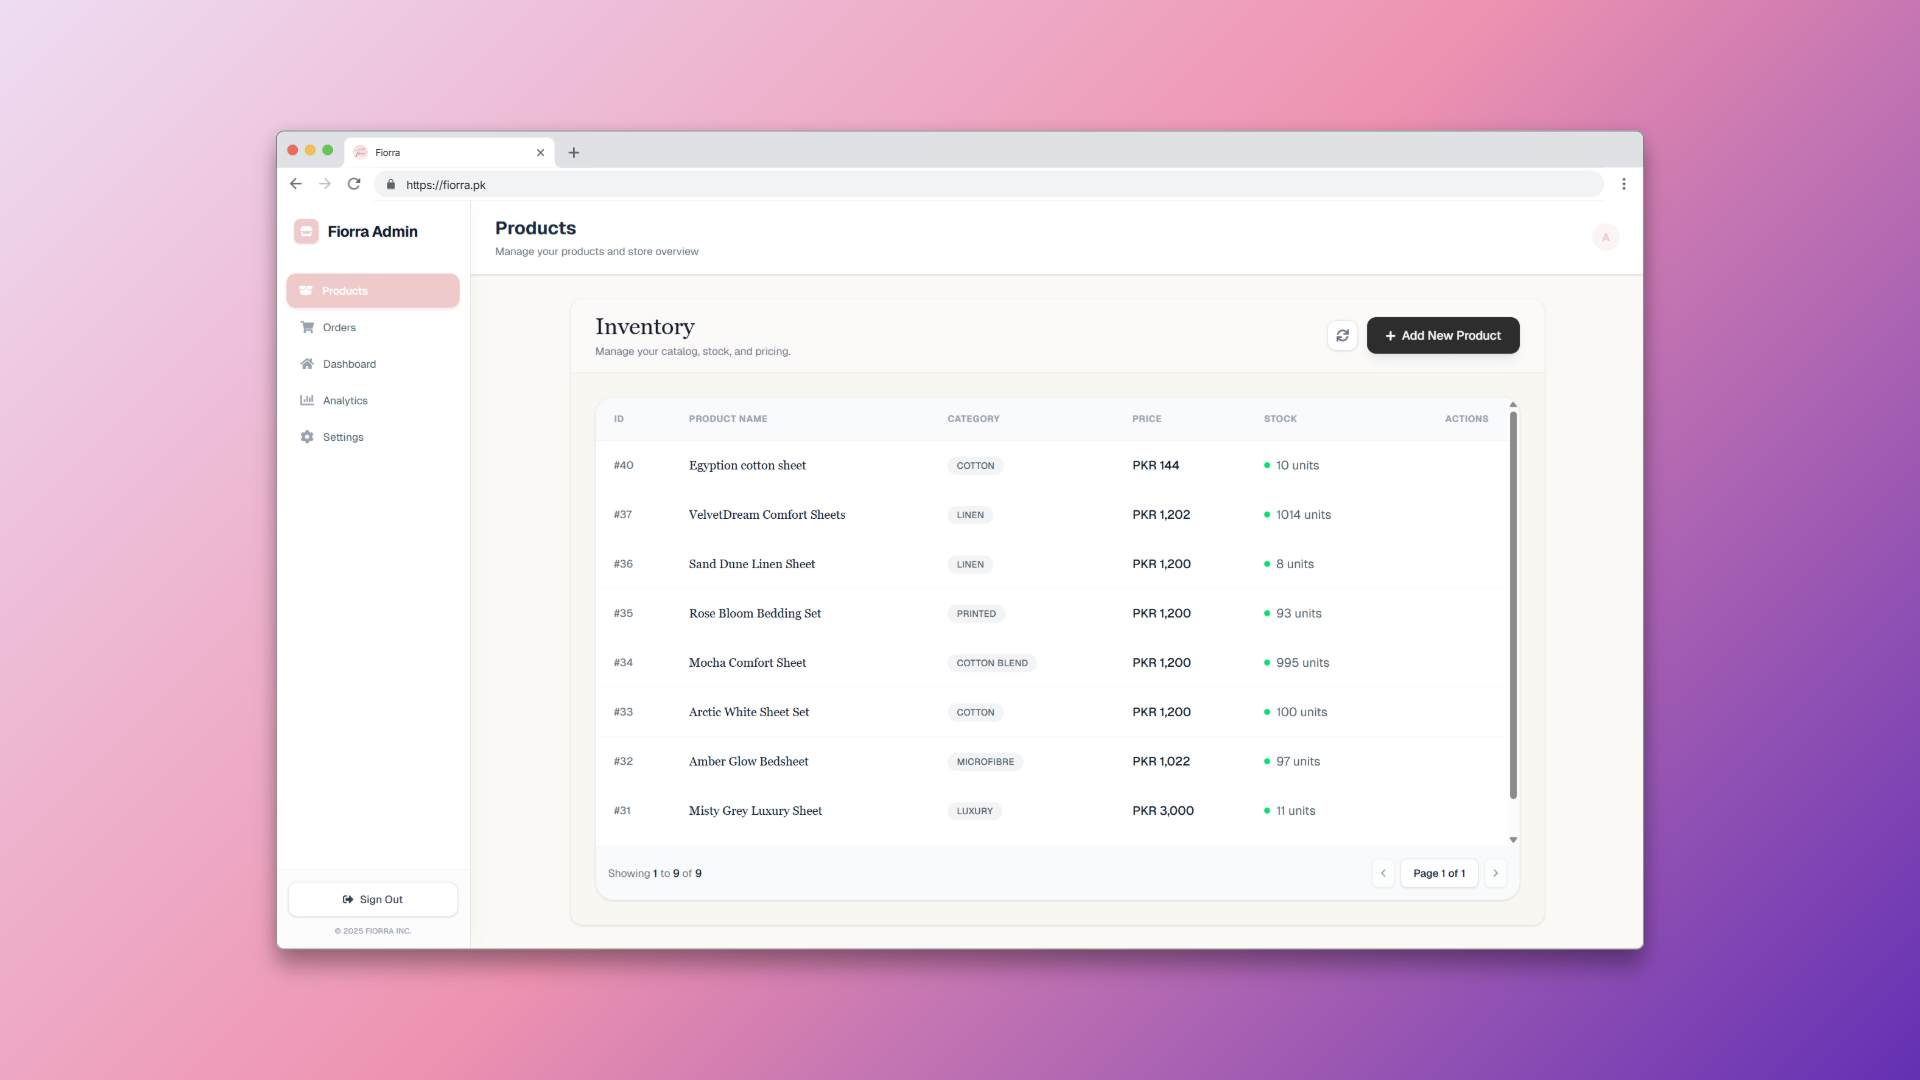Close the Fiorra browser tab
Image resolution: width=1920 pixels, height=1080 pixels.
tap(540, 153)
